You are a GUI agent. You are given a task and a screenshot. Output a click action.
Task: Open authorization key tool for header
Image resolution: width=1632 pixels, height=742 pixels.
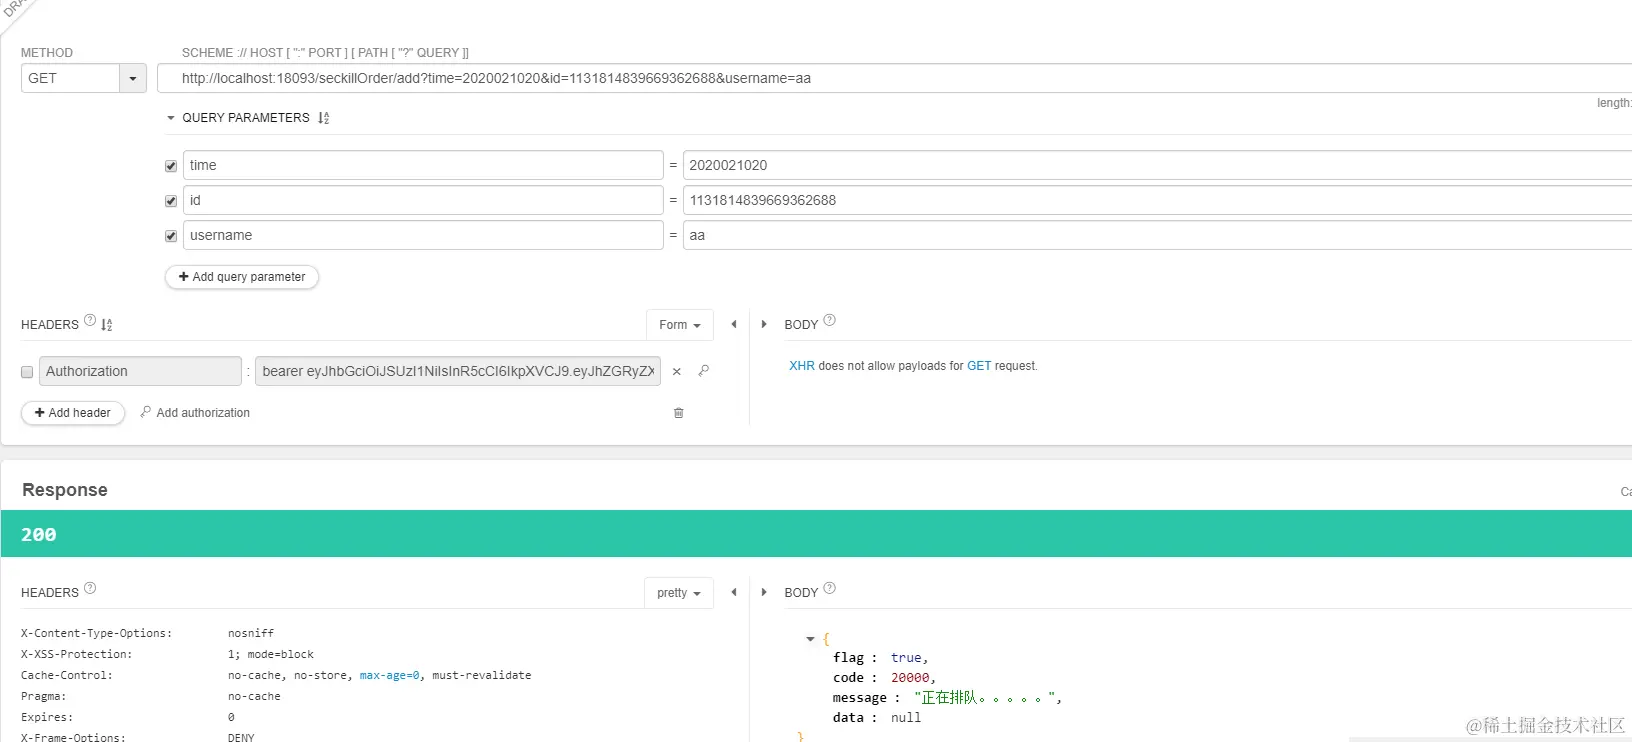pyautogui.click(x=704, y=371)
